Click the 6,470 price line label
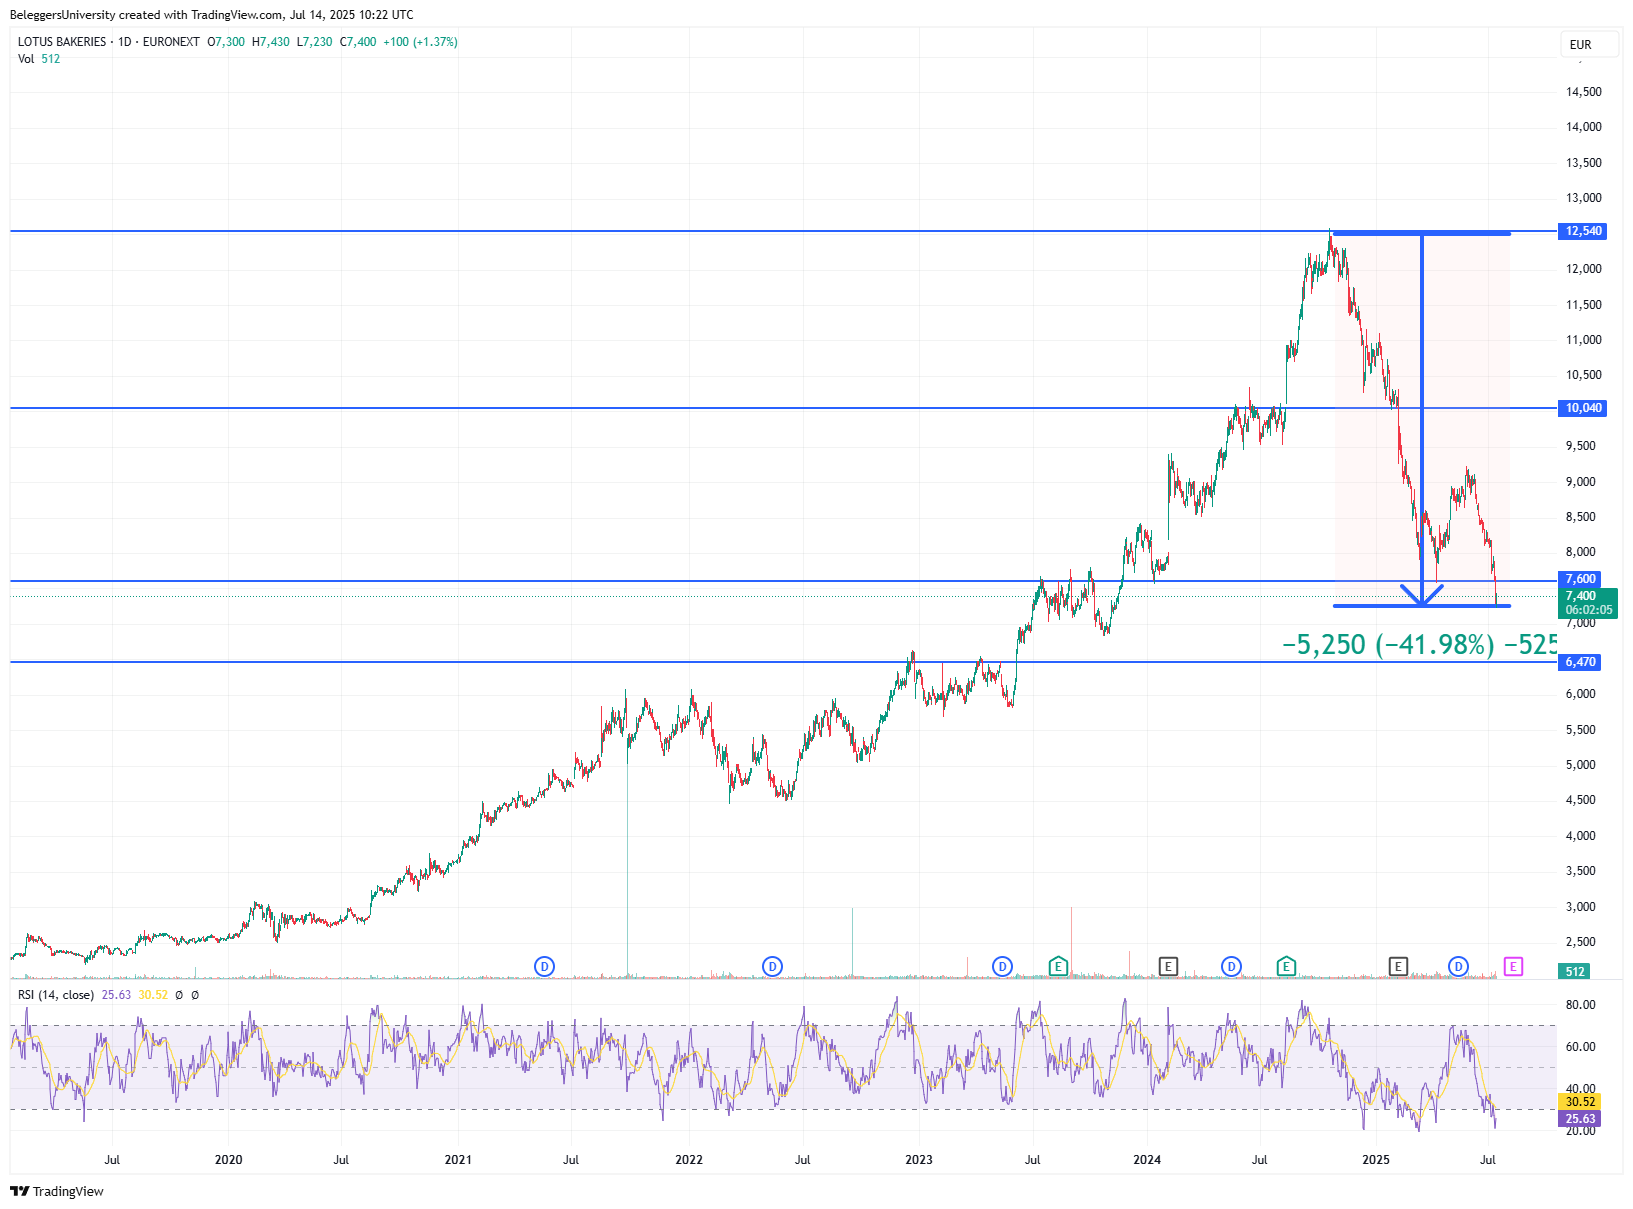This screenshot has width=1633, height=1209. coord(1580,662)
